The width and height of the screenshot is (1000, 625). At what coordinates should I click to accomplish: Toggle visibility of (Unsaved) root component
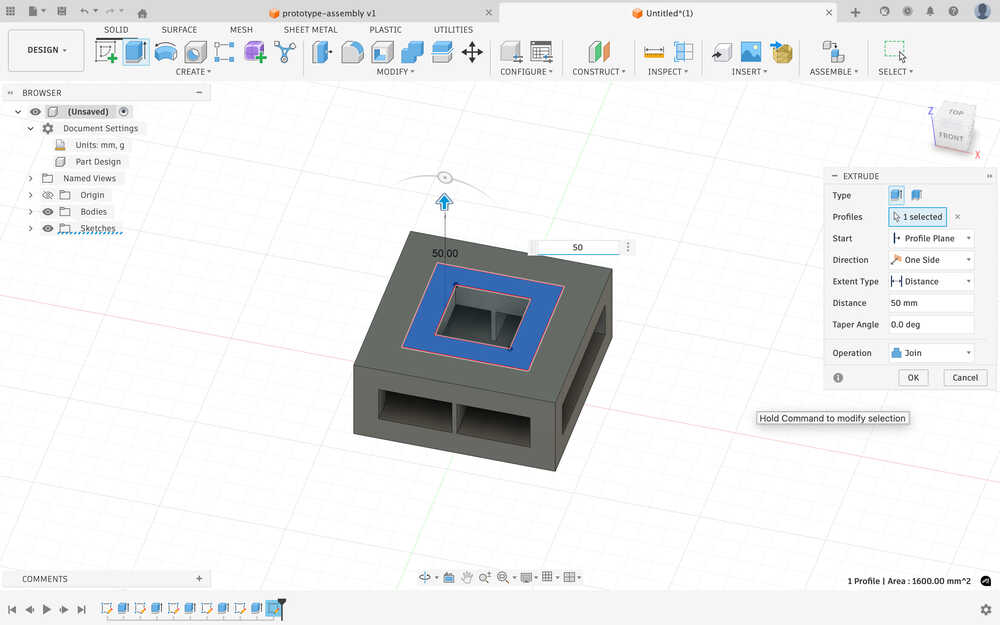click(x=36, y=112)
